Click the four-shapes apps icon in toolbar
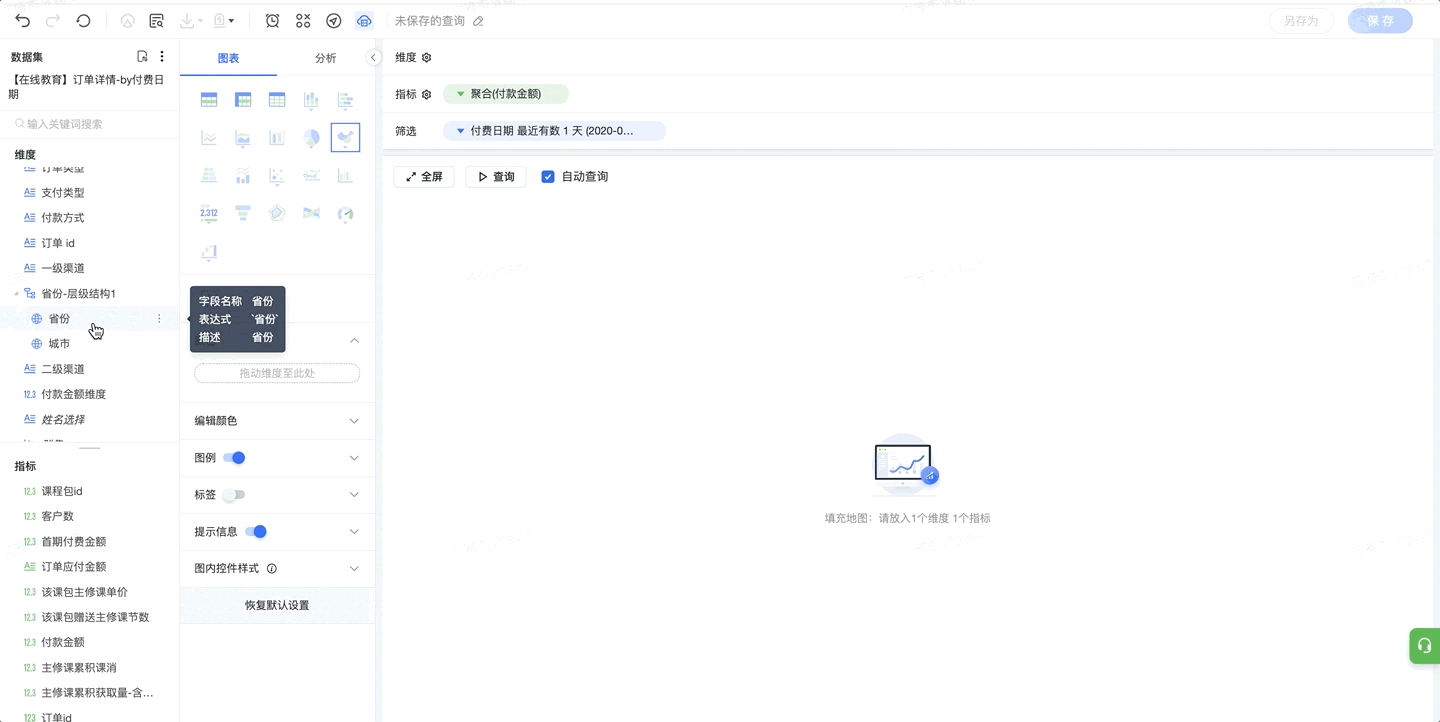 [303, 21]
